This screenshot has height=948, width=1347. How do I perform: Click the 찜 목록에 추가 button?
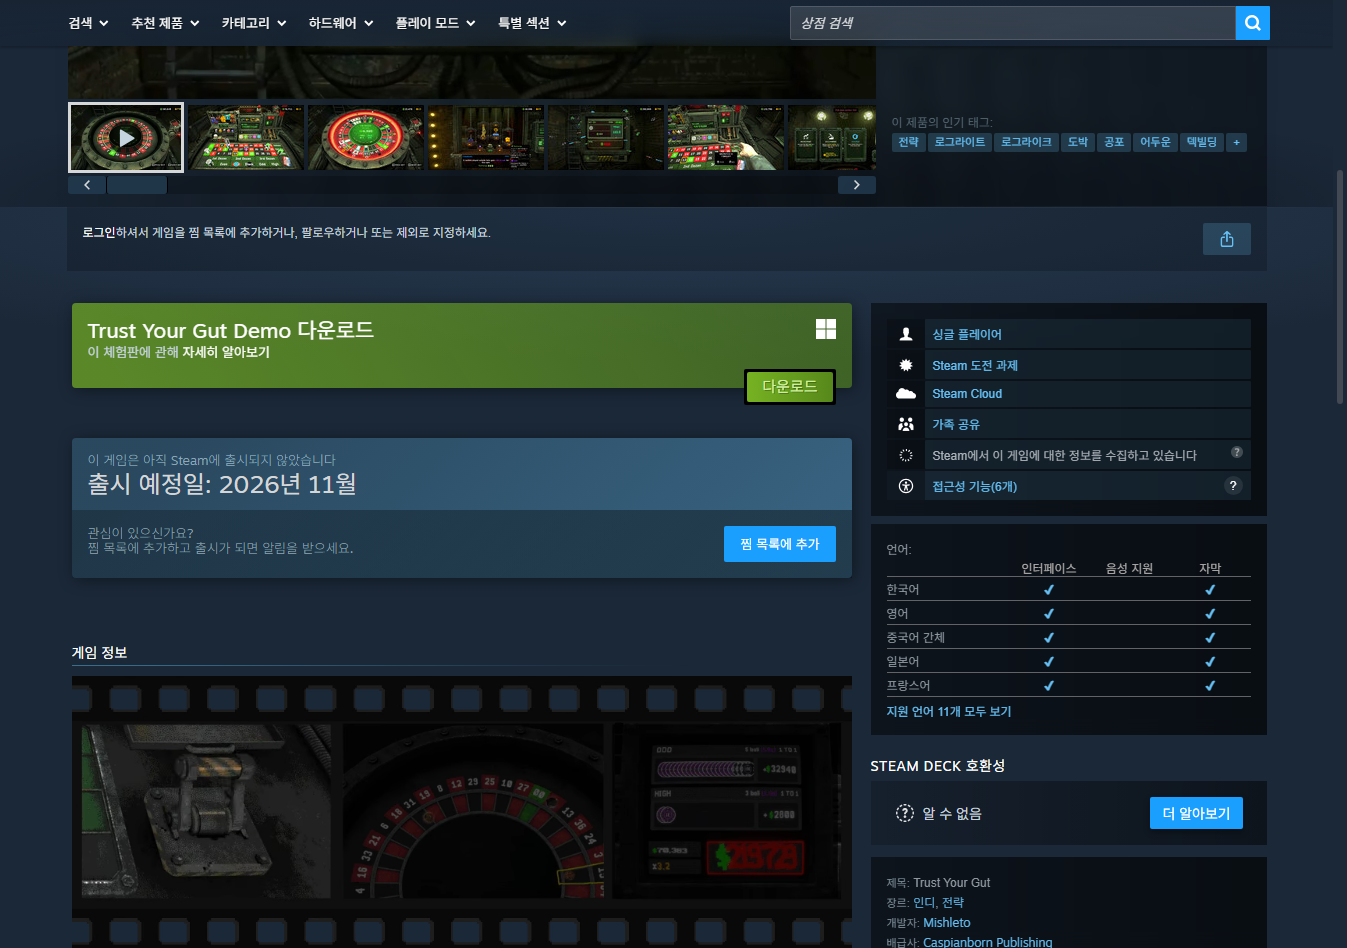point(780,544)
